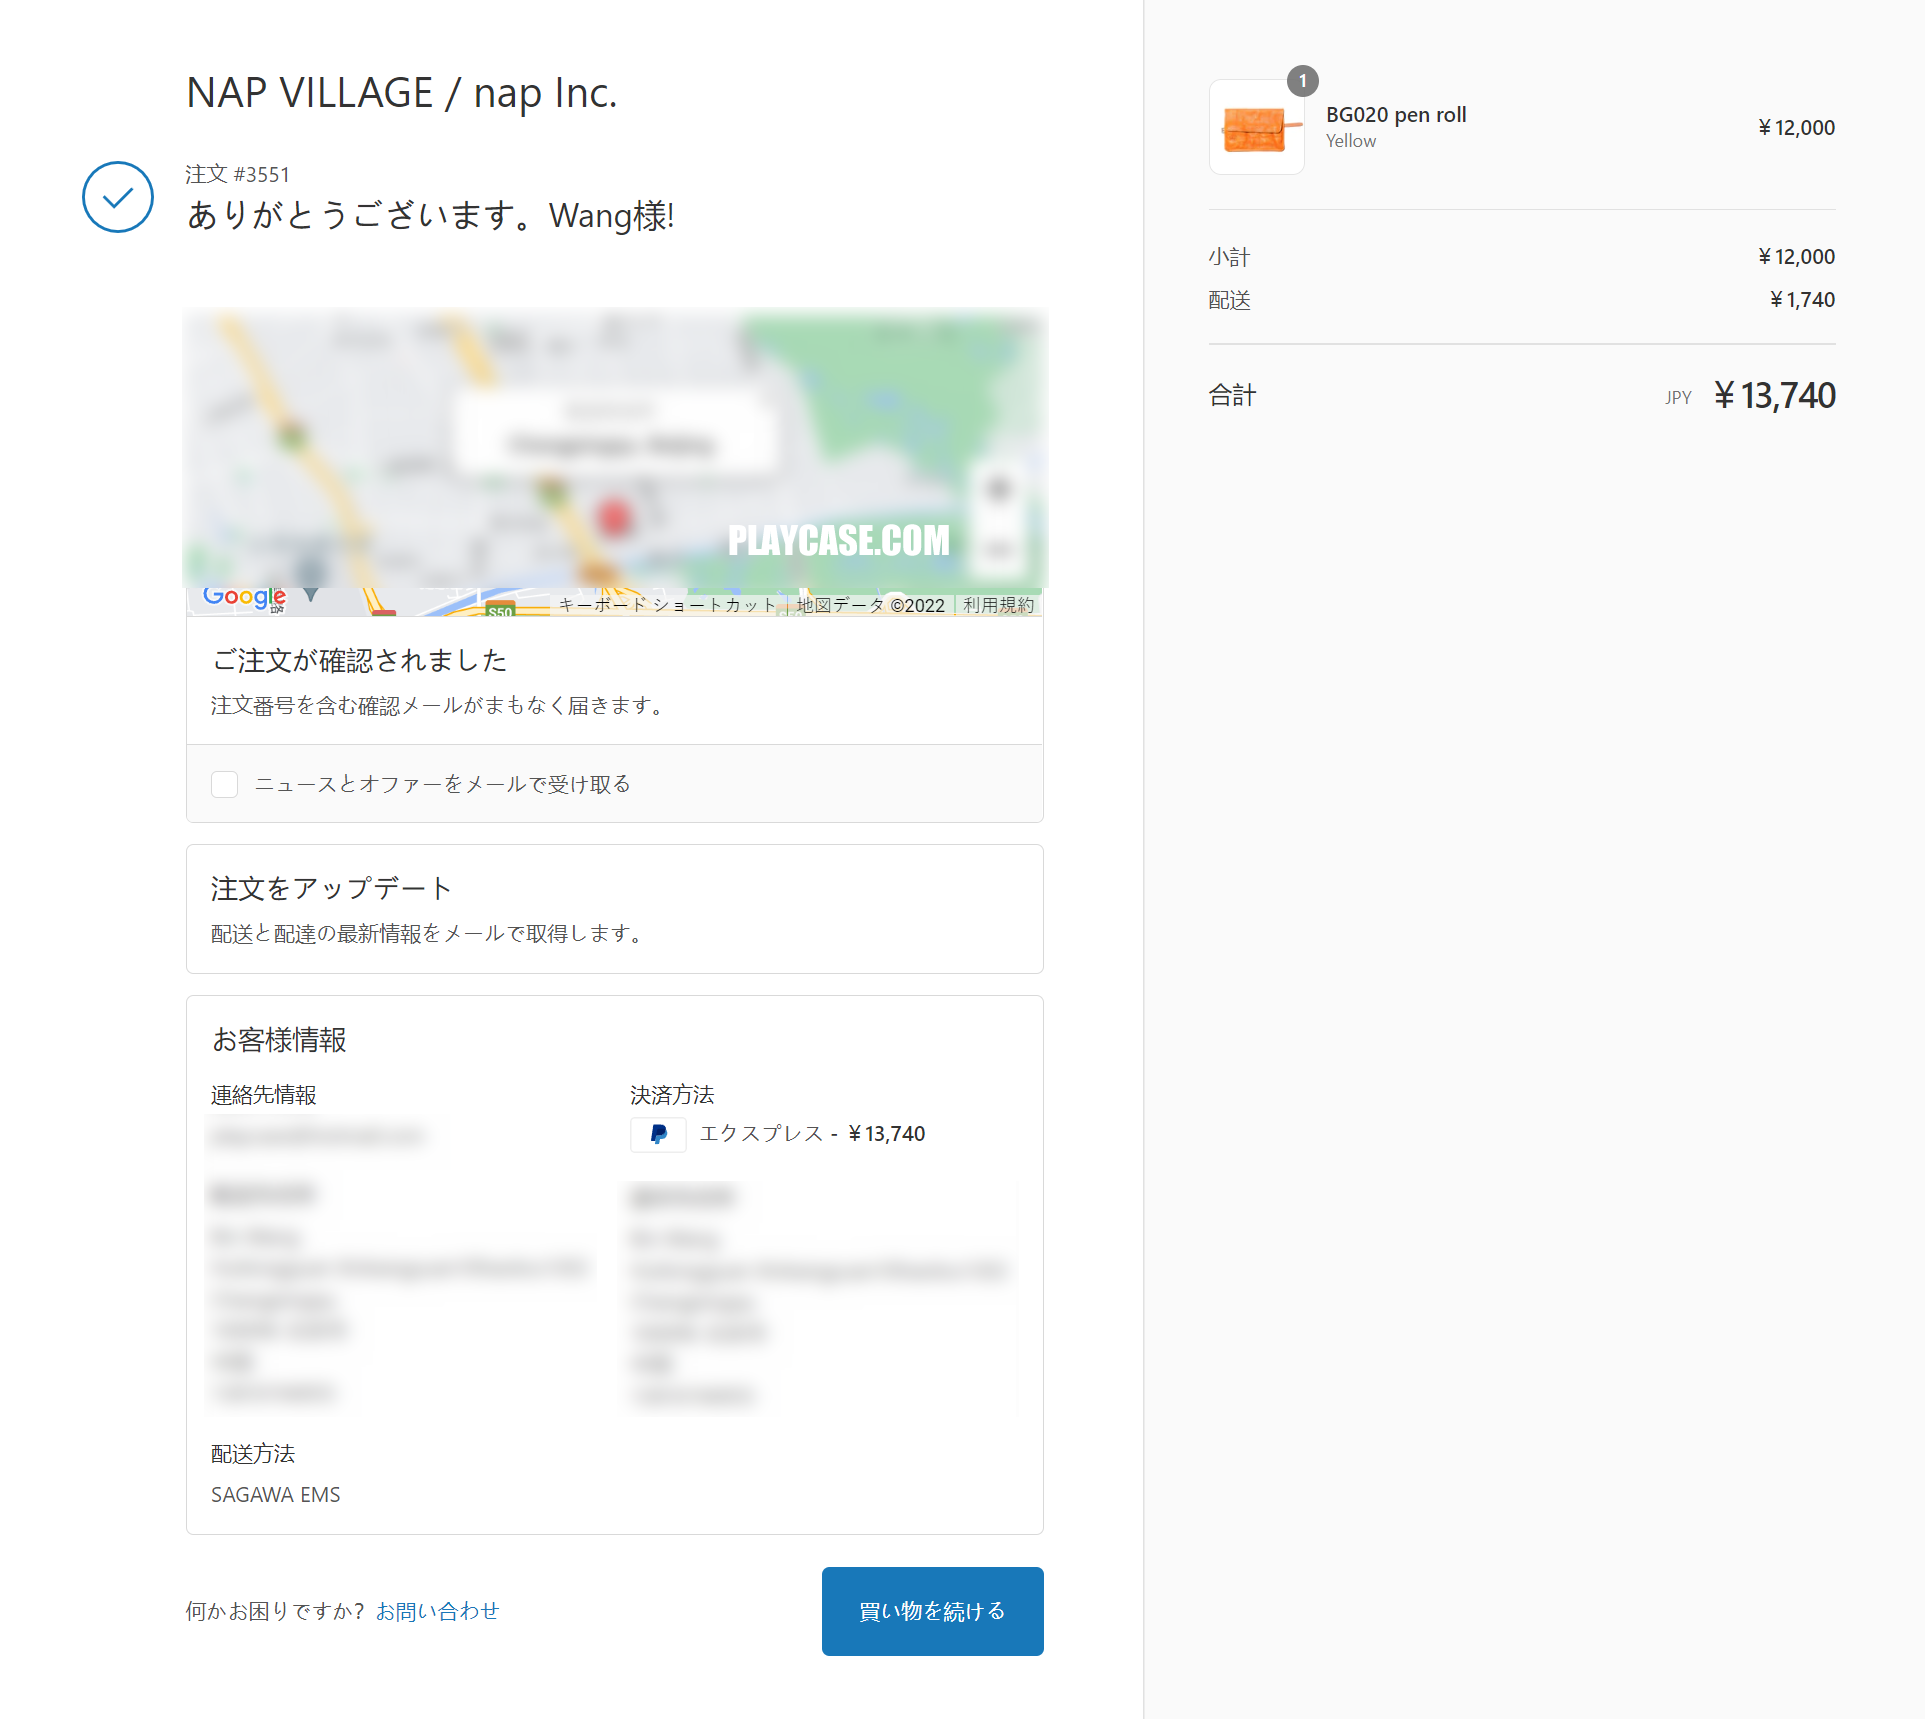The height and width of the screenshot is (1719, 1925).
Task: Click the お客様情報 heading
Action: tap(279, 1040)
